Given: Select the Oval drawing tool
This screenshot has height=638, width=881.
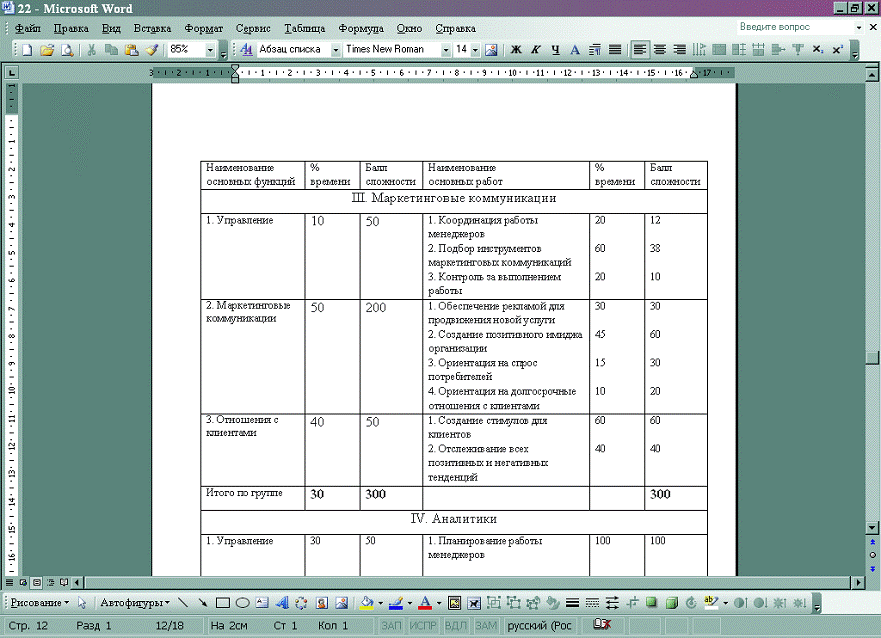Looking at the screenshot, I should [242, 603].
